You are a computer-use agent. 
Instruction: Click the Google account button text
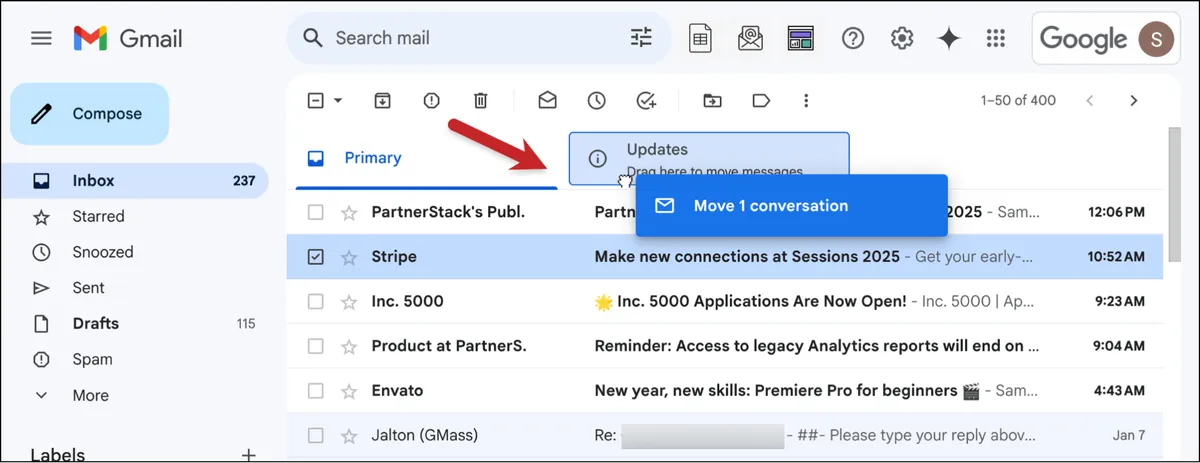point(1083,39)
